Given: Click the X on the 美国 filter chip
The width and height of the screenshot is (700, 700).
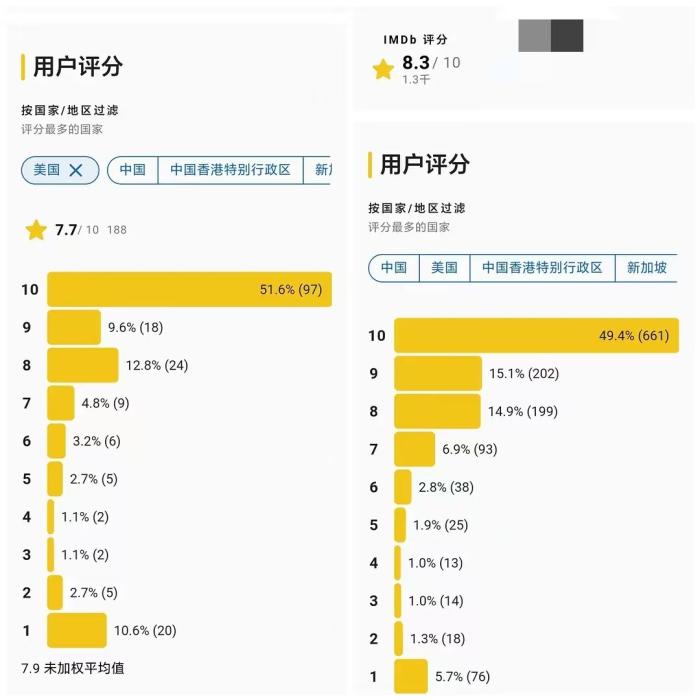Looking at the screenshot, I should pyautogui.click(x=76, y=170).
